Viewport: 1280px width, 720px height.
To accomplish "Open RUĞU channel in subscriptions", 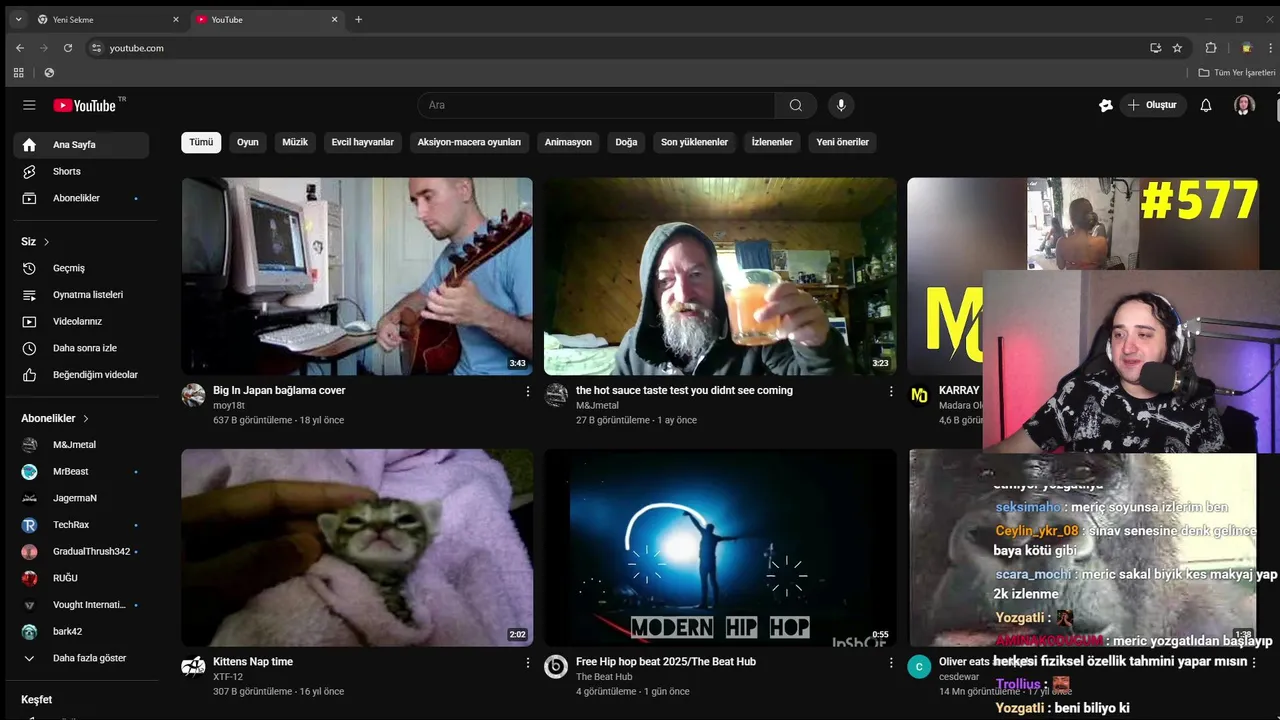I will pyautogui.click(x=81, y=578).
